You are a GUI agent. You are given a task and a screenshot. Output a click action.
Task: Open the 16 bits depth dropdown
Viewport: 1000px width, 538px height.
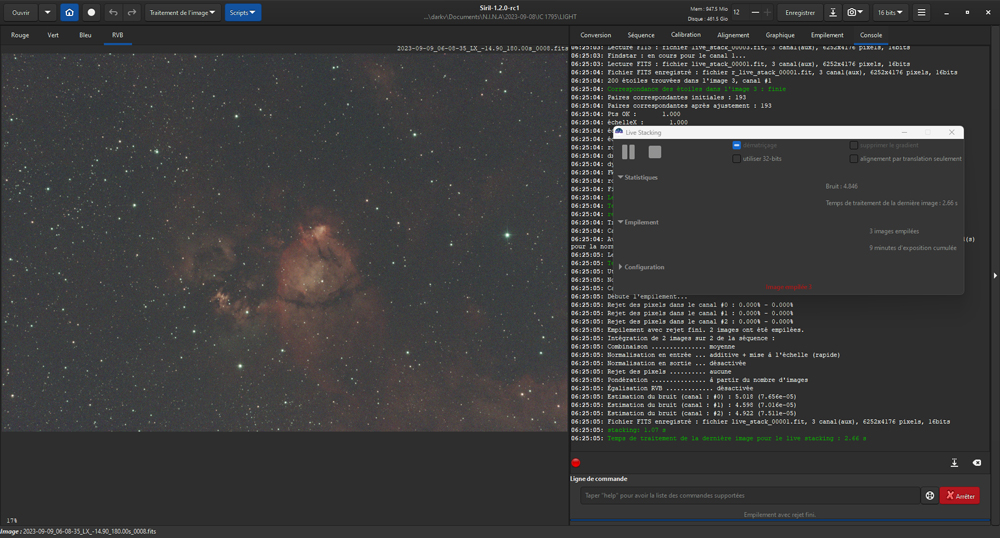890,13
